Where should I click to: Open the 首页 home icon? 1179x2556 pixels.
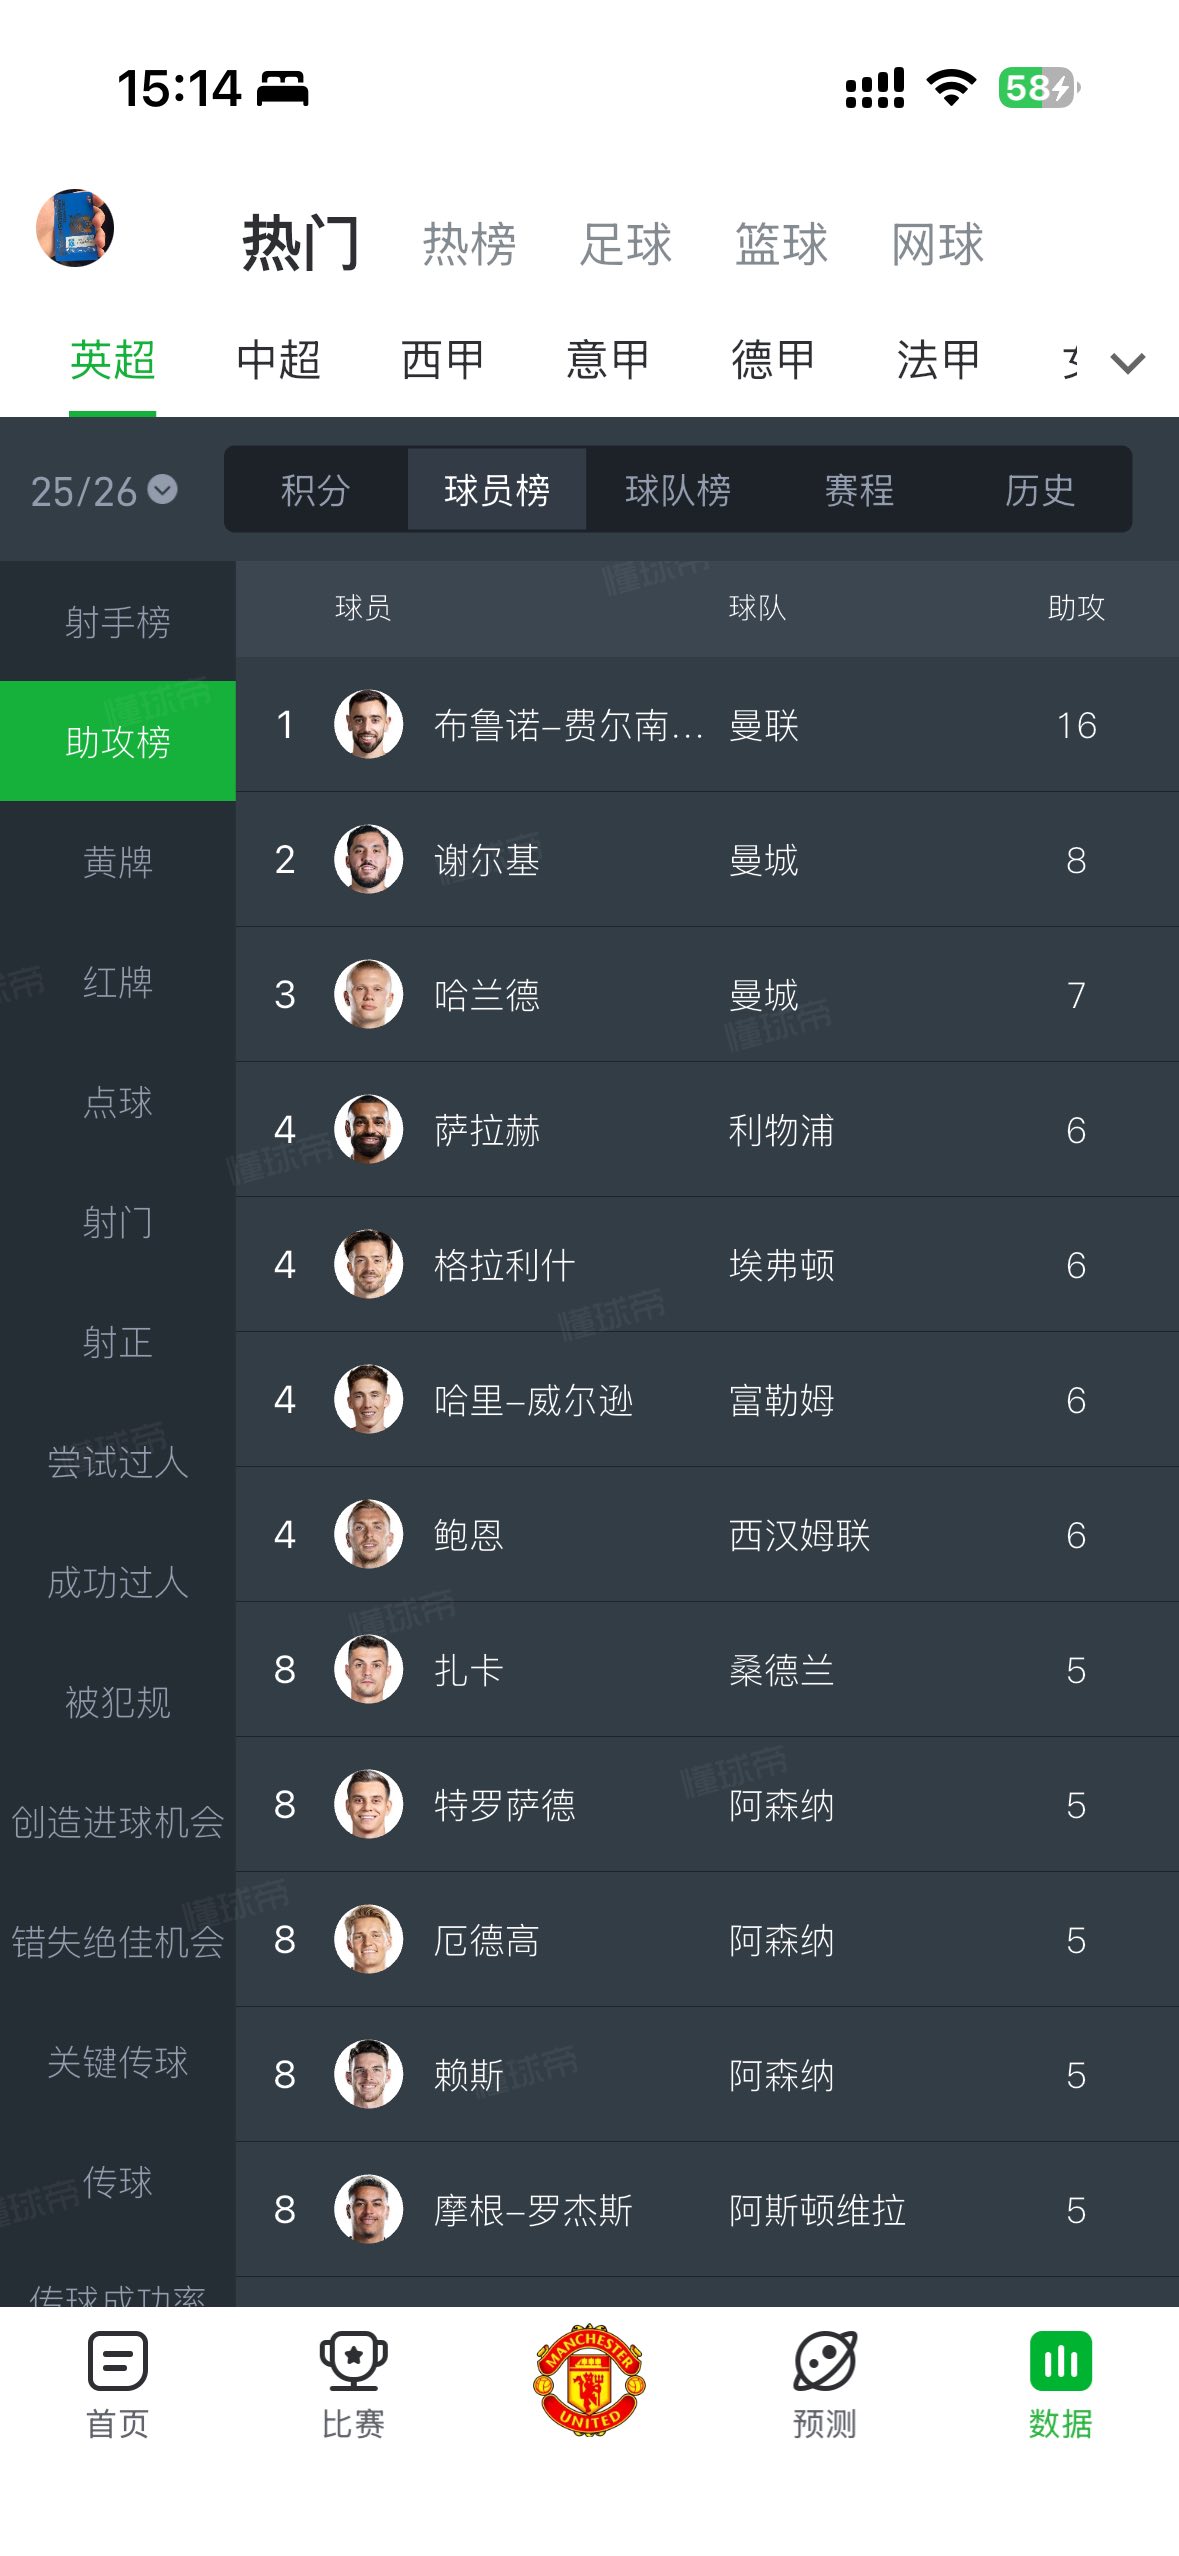117,2362
